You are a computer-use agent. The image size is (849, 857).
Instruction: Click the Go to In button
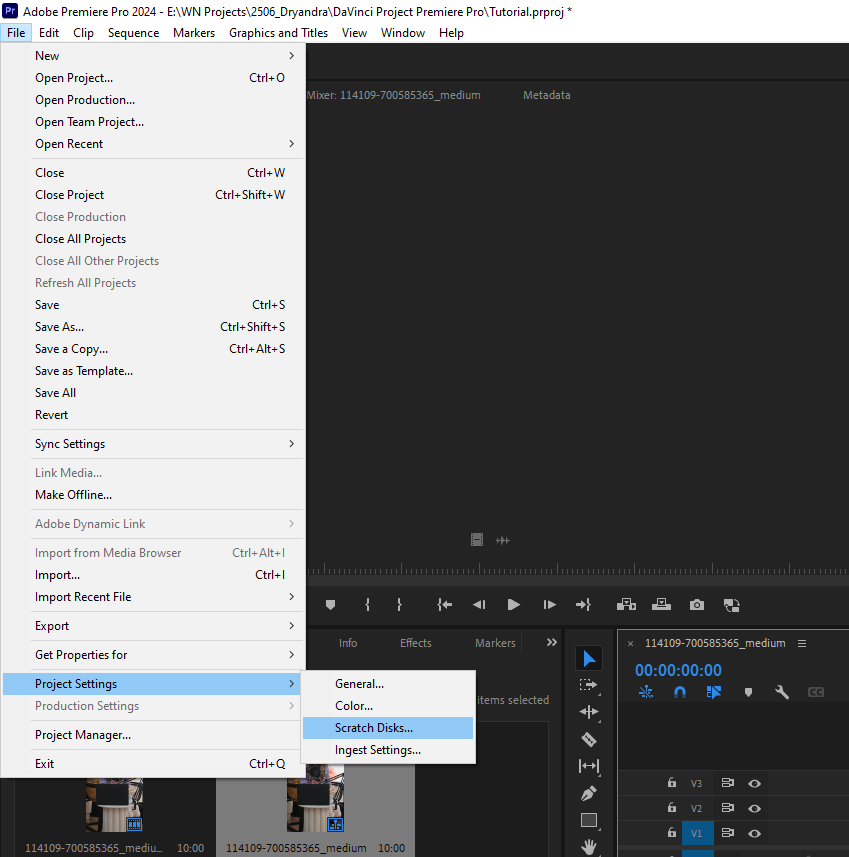[x=444, y=604]
